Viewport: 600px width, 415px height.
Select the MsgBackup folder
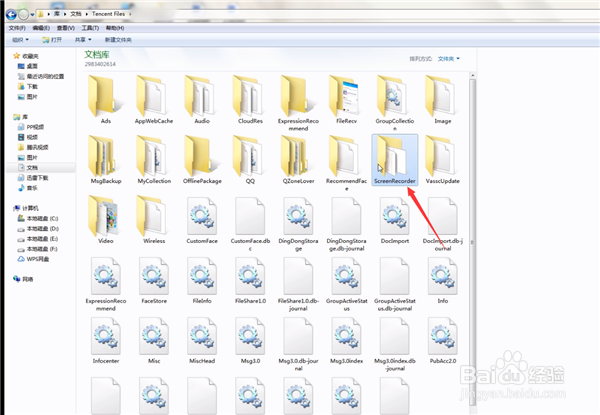pyautogui.click(x=106, y=160)
